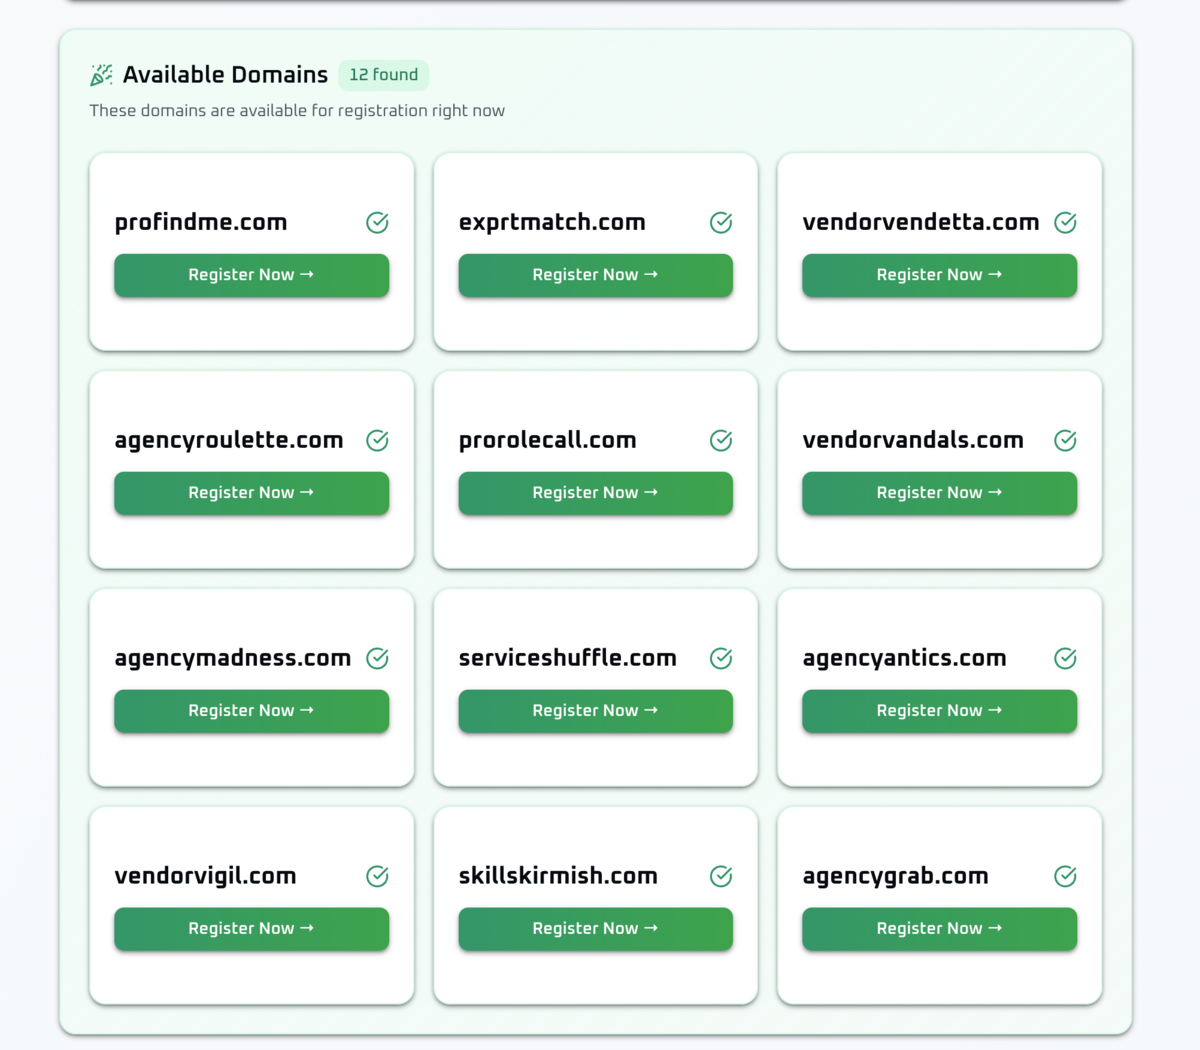1200x1050 pixels.
Task: Register the profindme.com domain
Action: click(251, 275)
